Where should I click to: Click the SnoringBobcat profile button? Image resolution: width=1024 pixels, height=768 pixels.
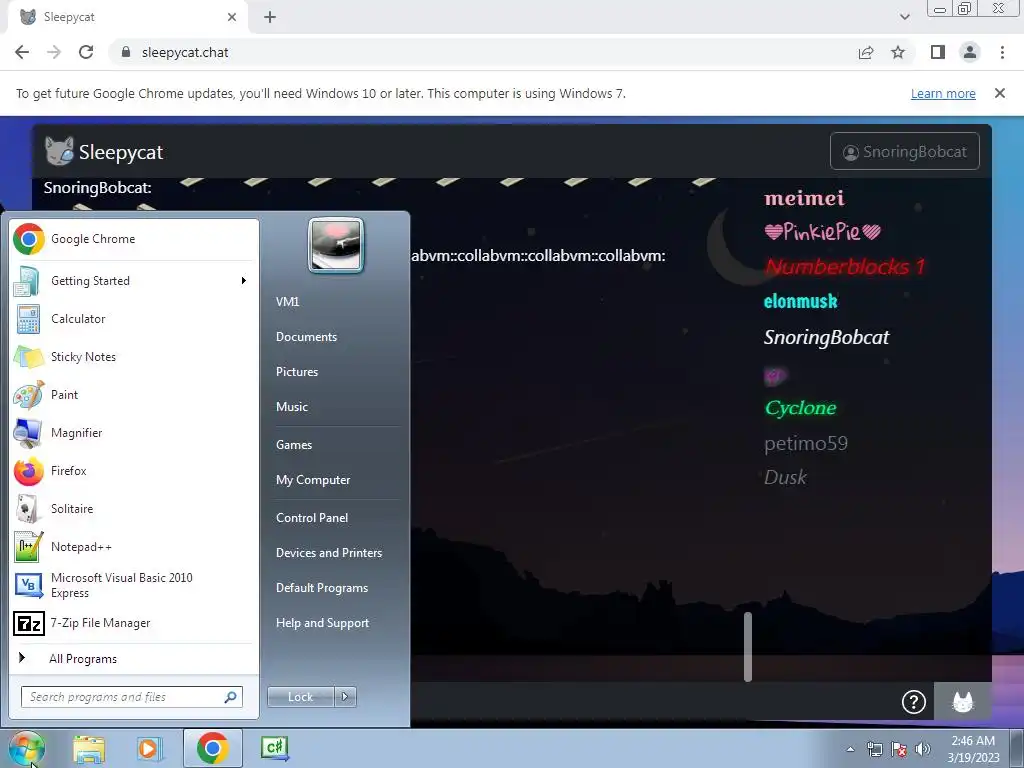[904, 152]
